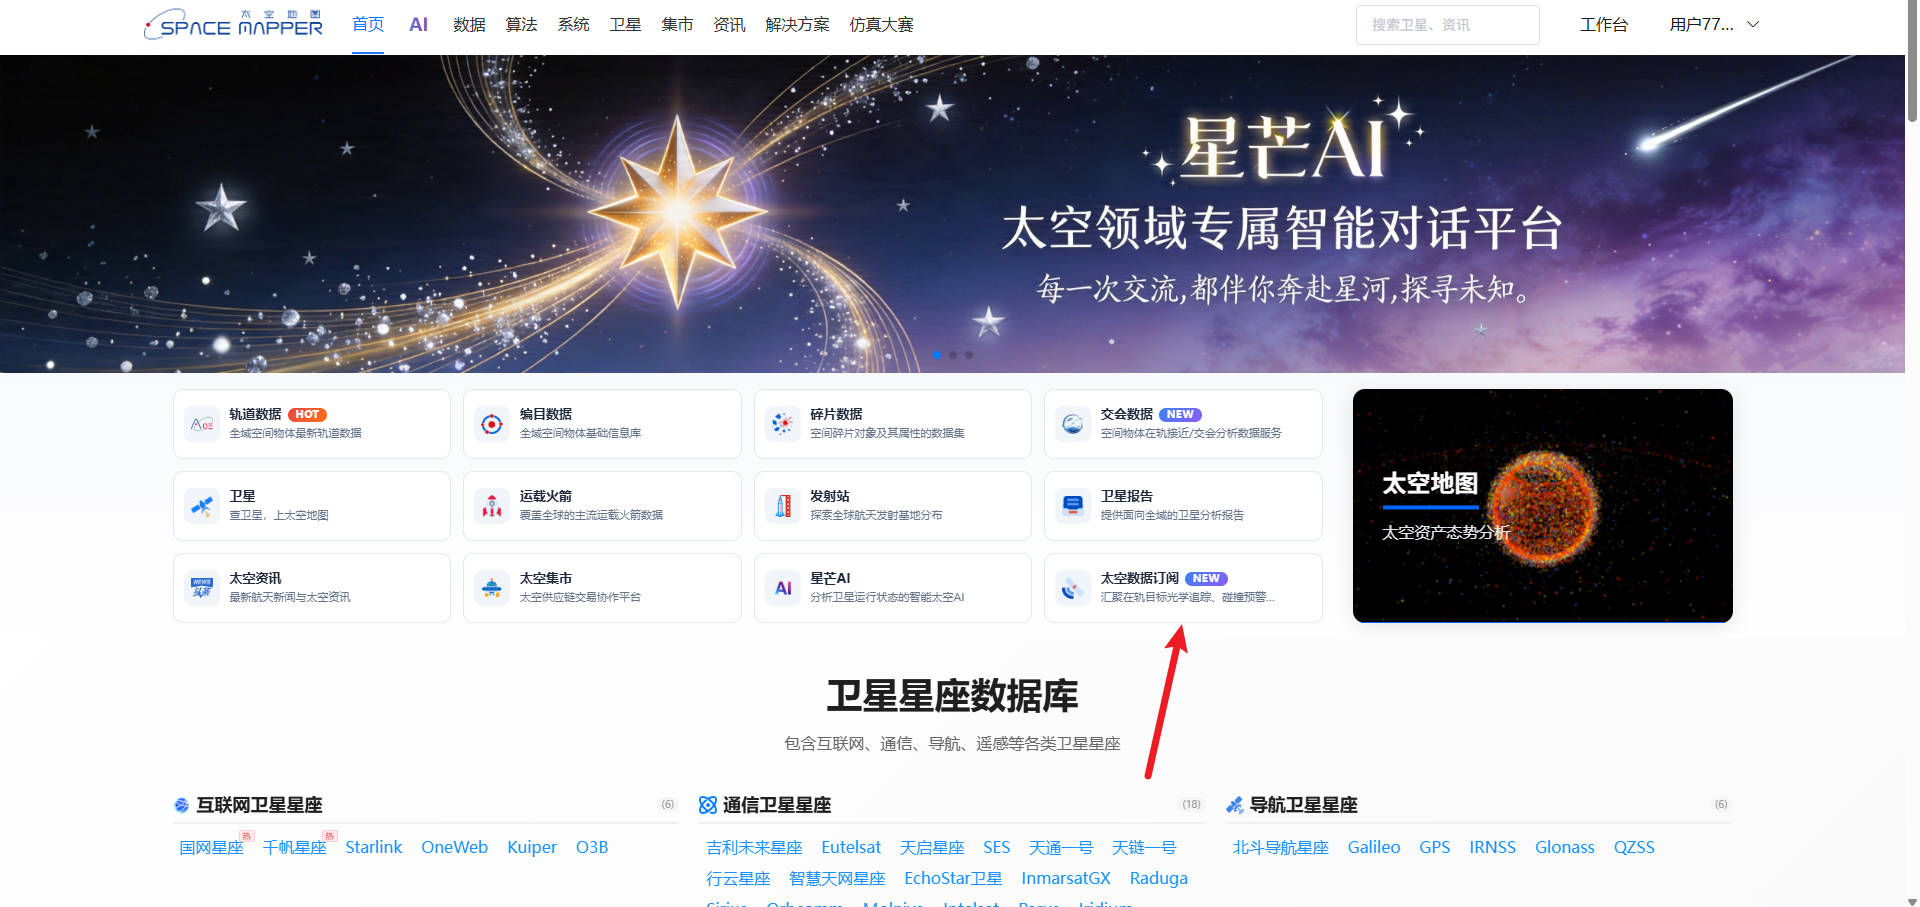Viewport: 1920px width, 907px height.
Task: Open the AI navigation menu
Action: pyautogui.click(x=418, y=24)
